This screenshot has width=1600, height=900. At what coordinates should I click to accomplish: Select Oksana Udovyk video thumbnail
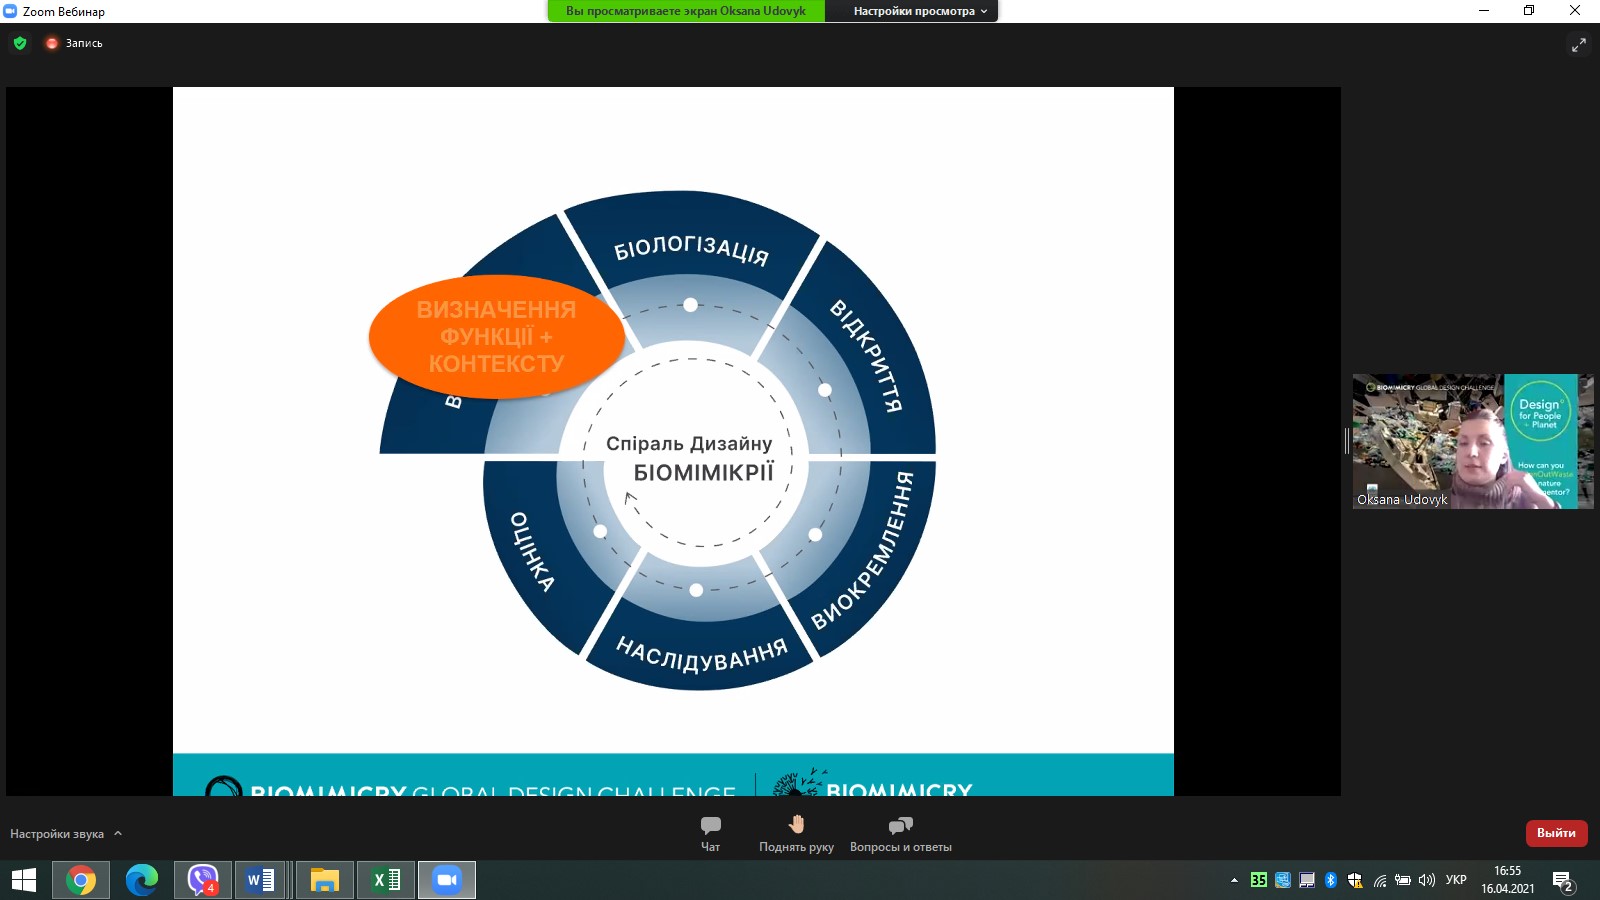pos(1473,441)
